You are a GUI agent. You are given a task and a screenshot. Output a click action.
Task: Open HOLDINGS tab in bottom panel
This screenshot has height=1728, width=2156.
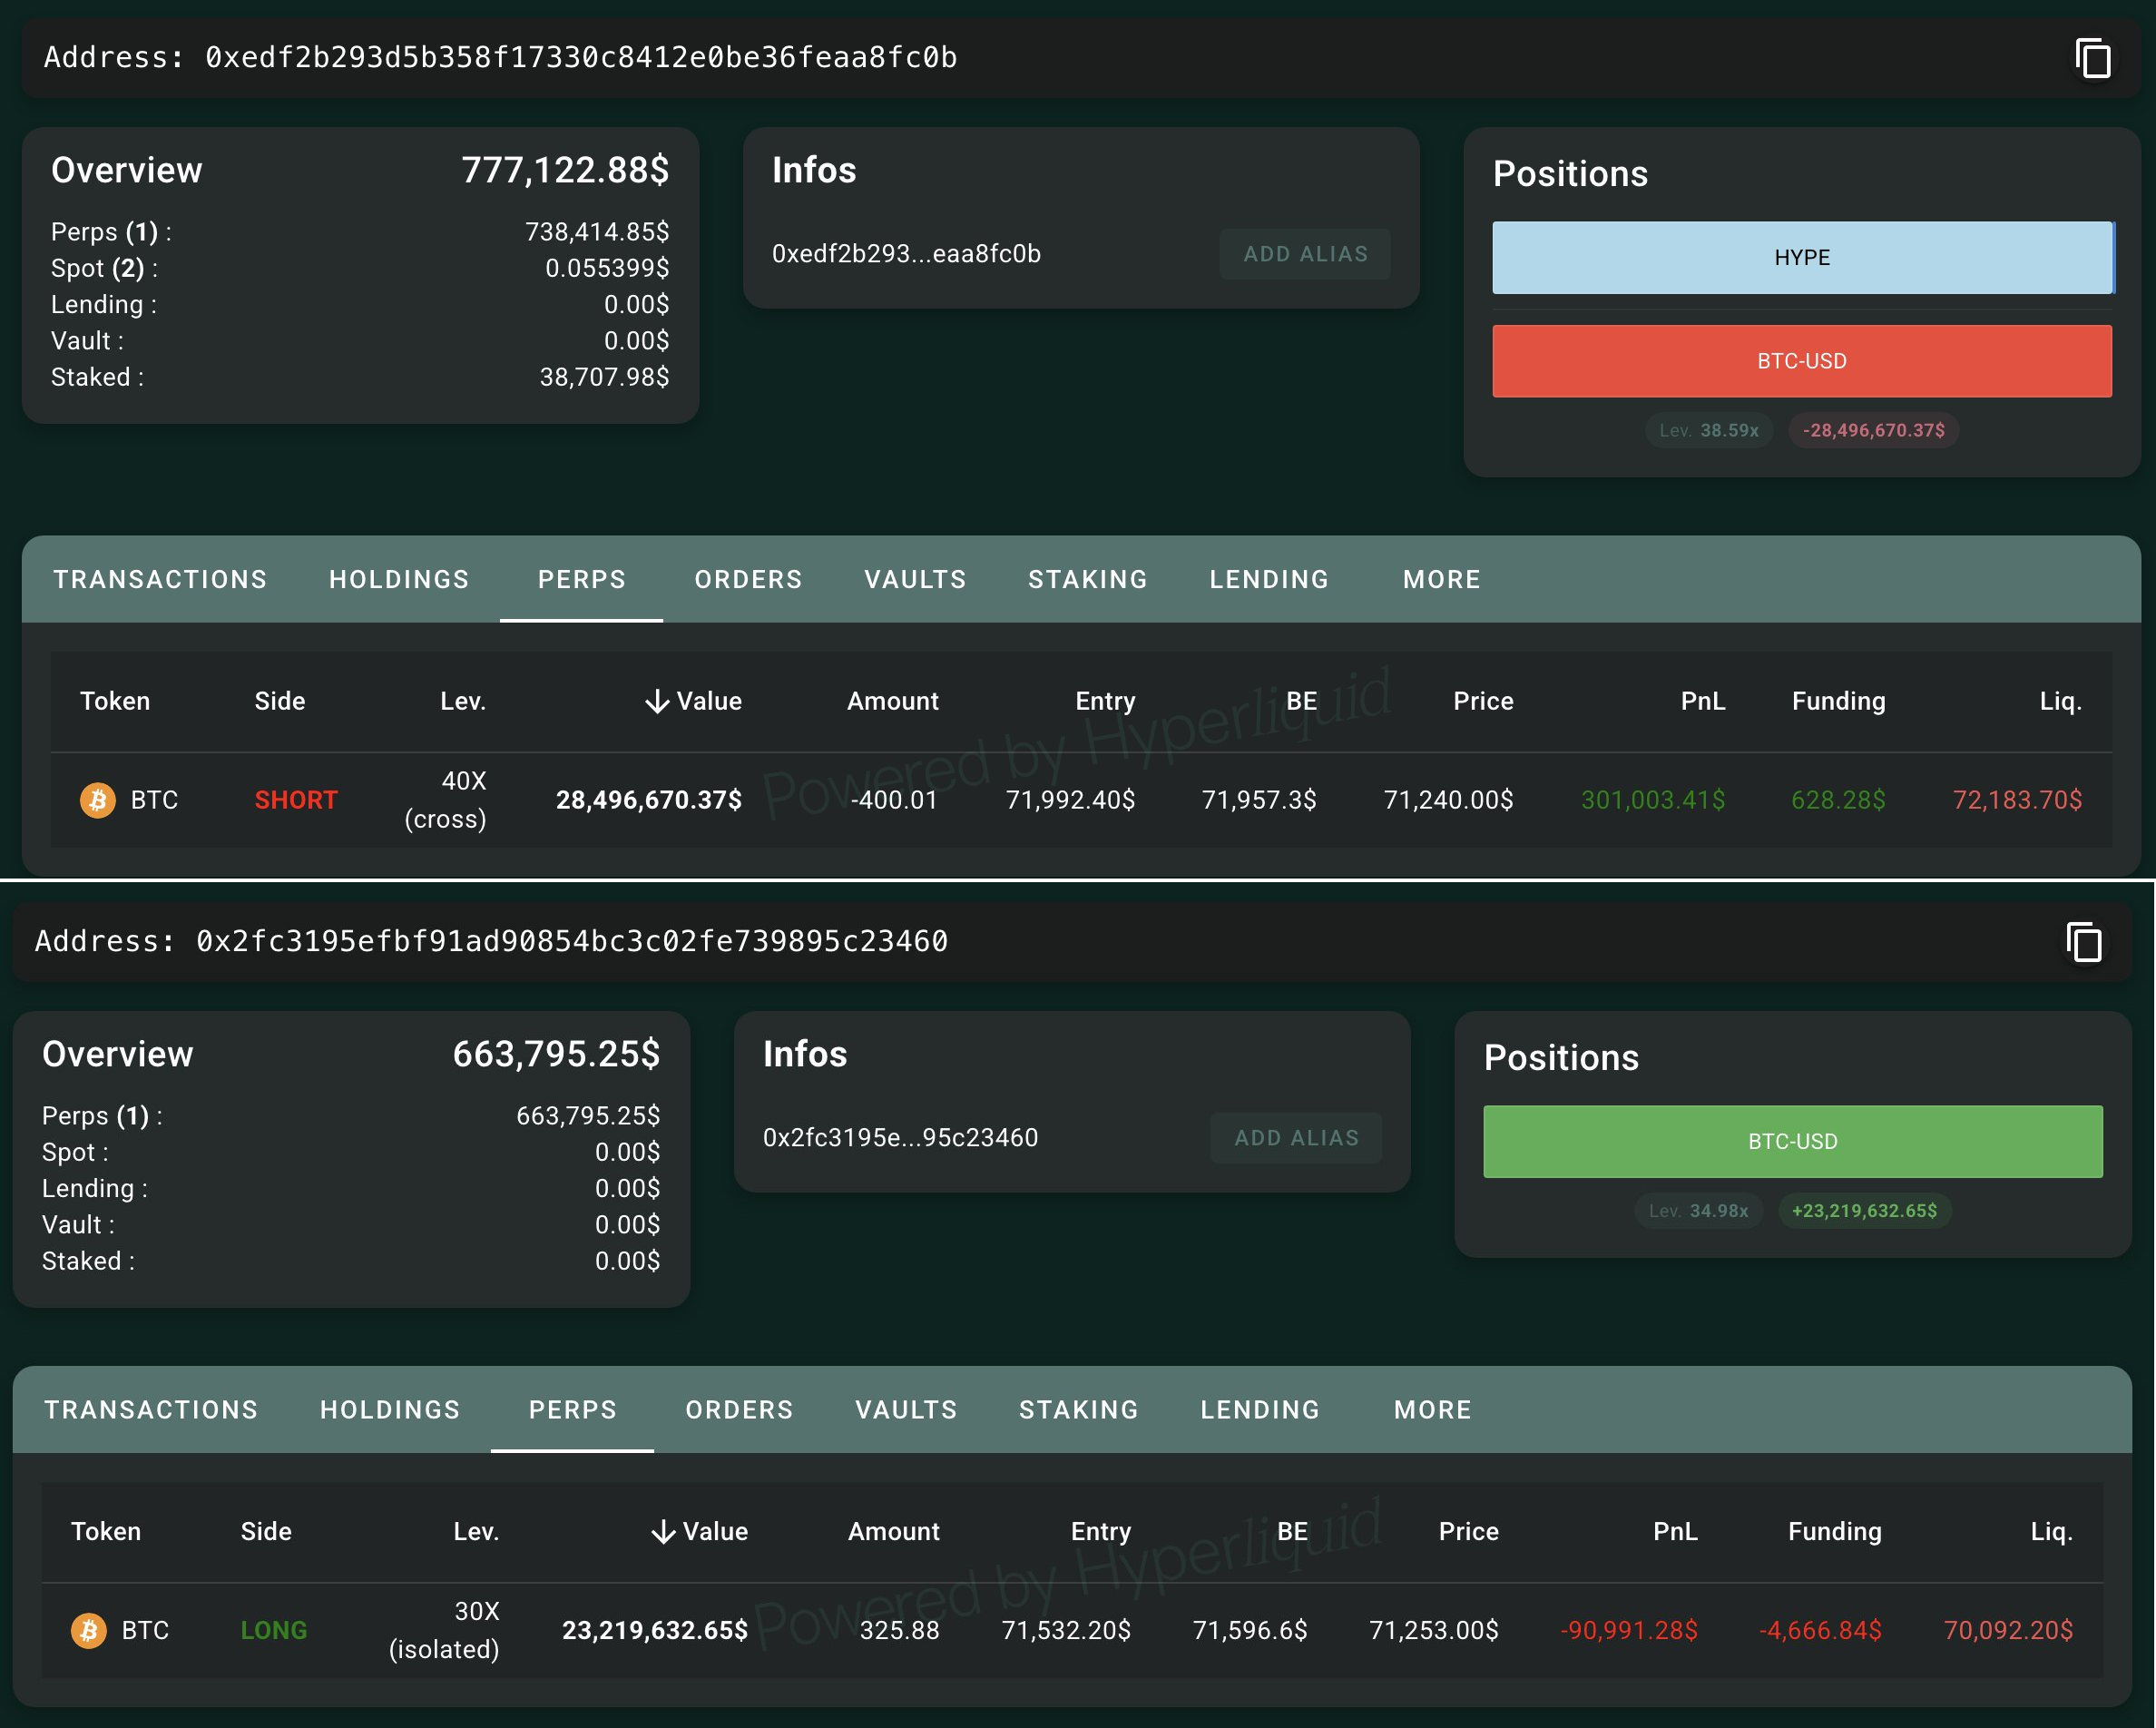pos(390,1409)
